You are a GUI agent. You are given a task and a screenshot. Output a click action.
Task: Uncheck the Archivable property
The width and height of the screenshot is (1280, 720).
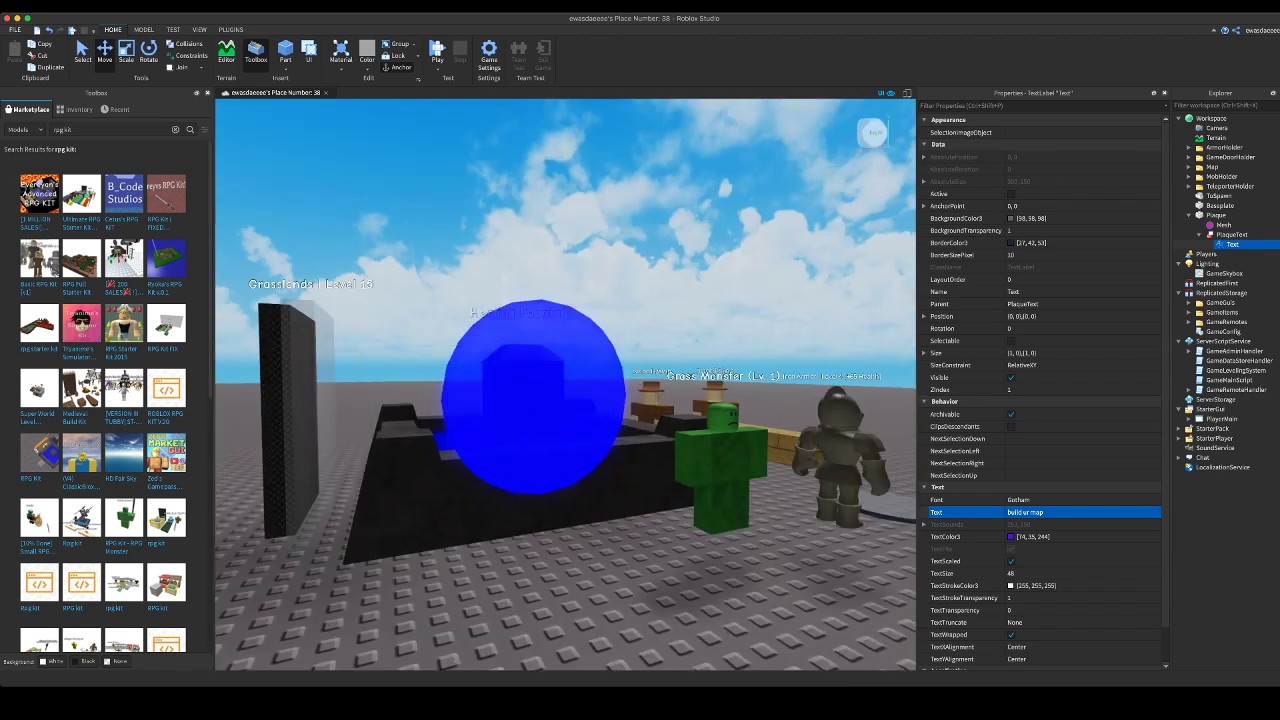tap(1011, 414)
